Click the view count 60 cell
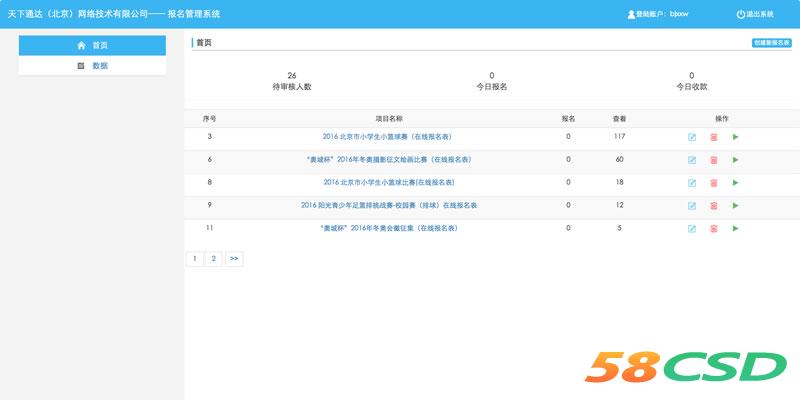 [x=619, y=160]
